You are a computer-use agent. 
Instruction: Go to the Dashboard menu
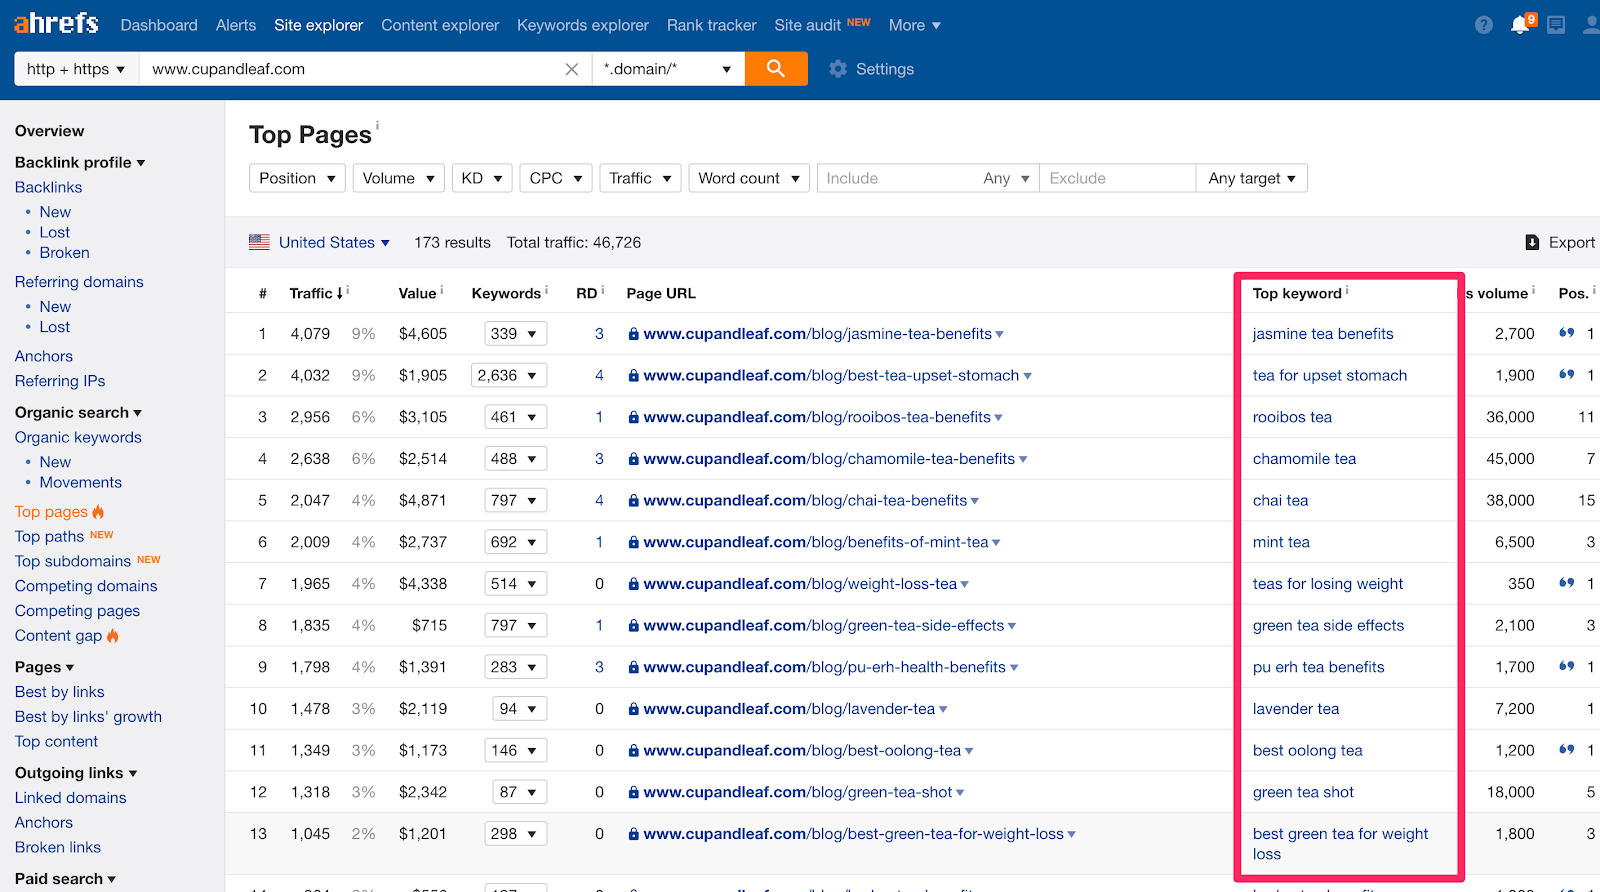coord(159,25)
